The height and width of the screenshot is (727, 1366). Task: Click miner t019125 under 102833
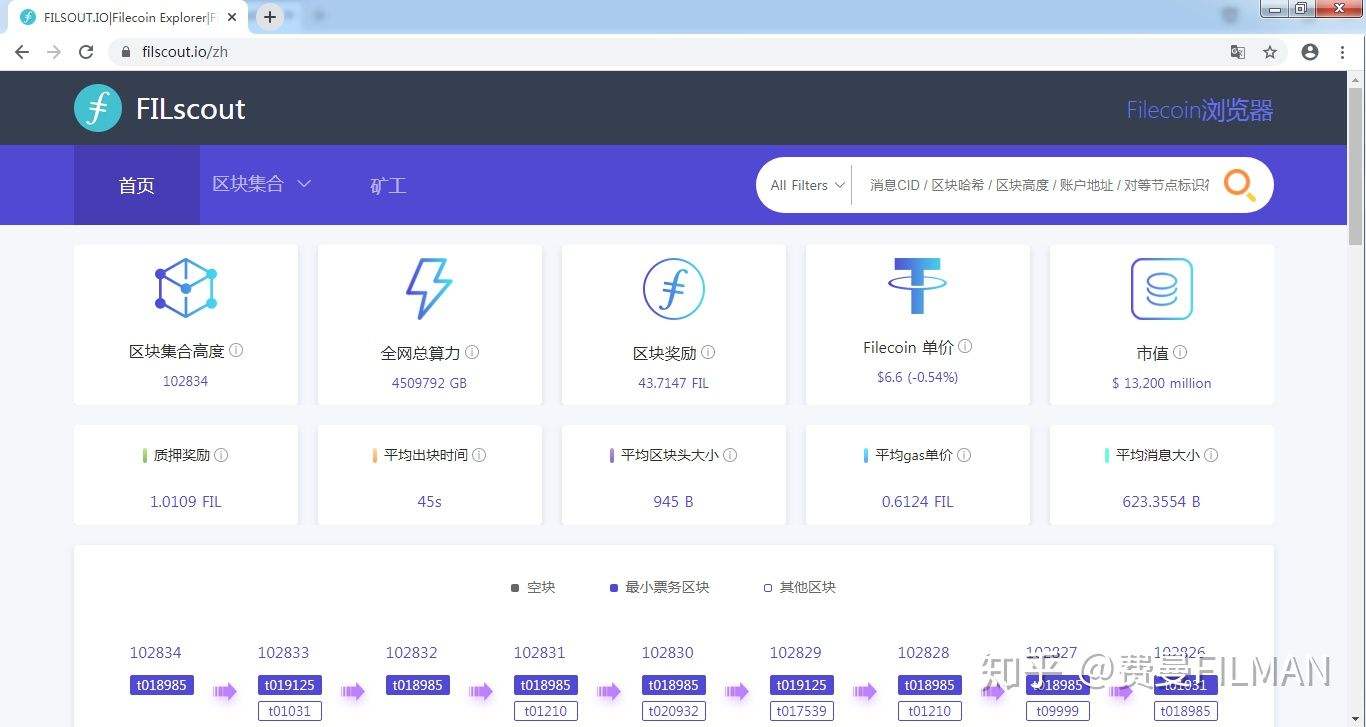tap(290, 685)
